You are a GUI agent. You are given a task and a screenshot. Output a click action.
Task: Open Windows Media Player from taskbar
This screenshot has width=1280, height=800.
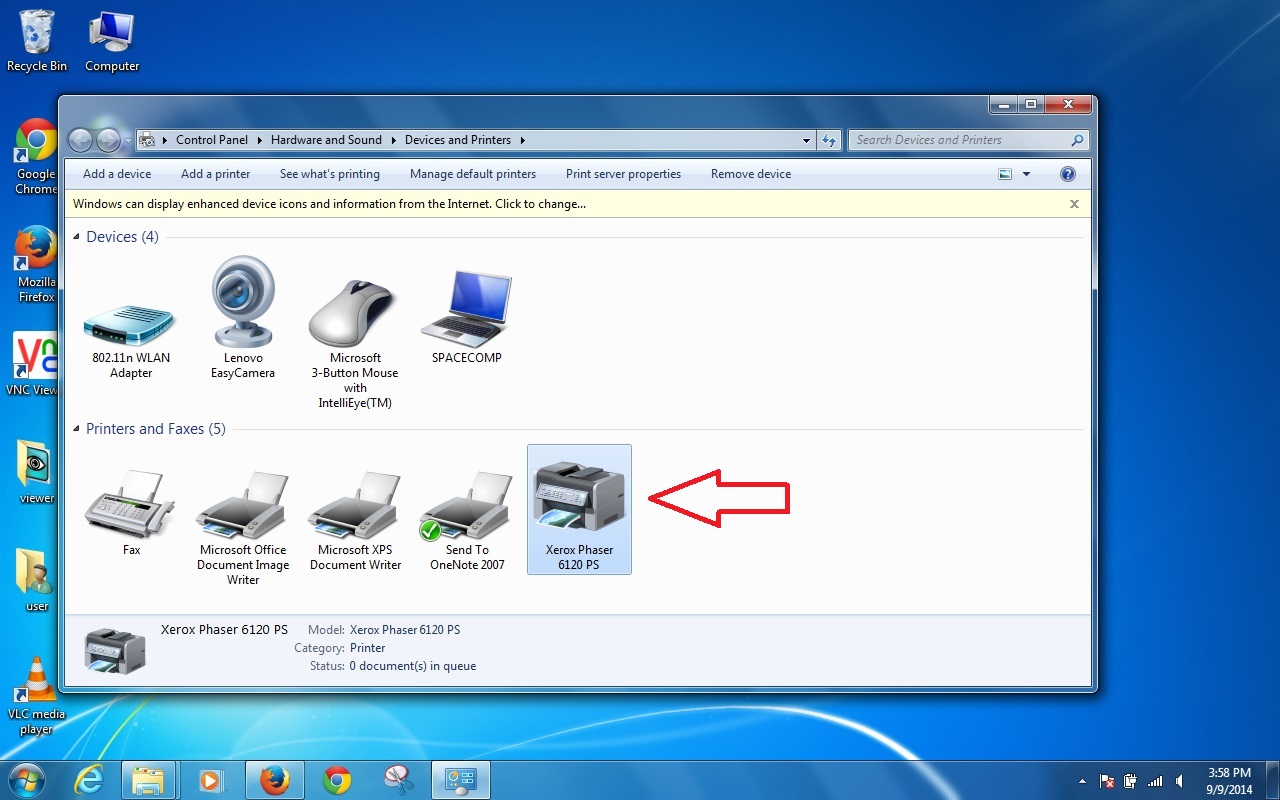coord(211,780)
